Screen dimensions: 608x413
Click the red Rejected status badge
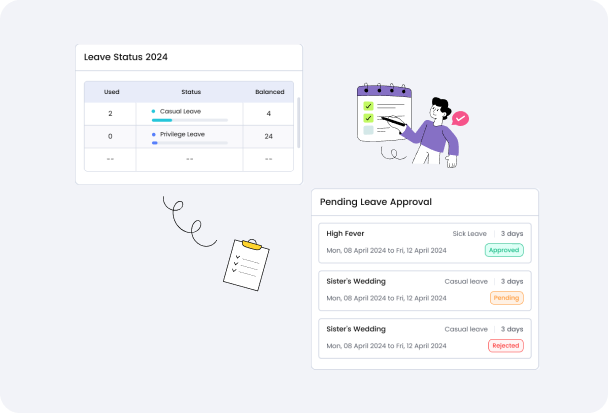coord(505,345)
